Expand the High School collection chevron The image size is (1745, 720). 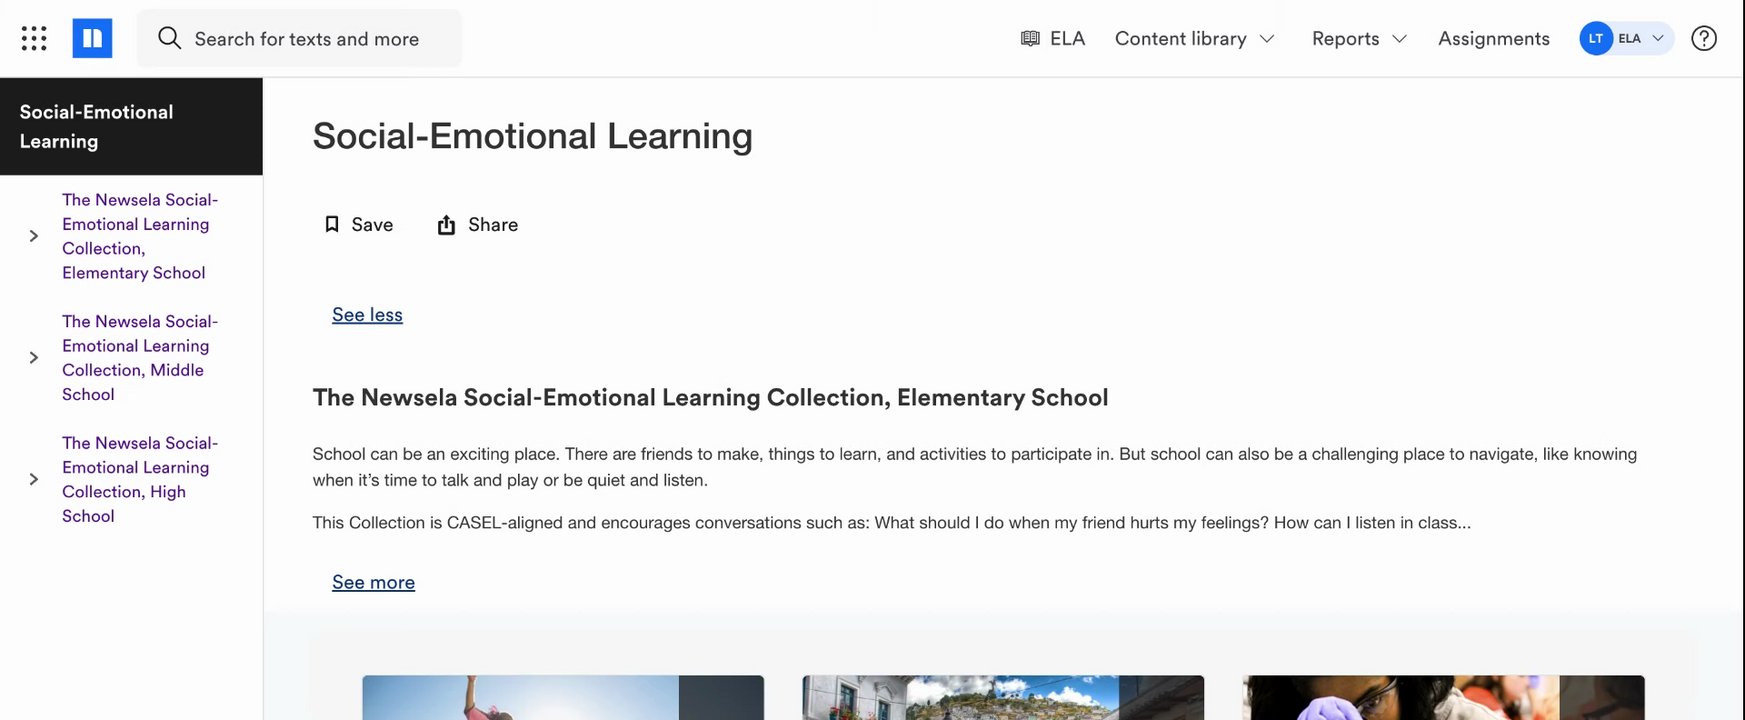pos(34,479)
